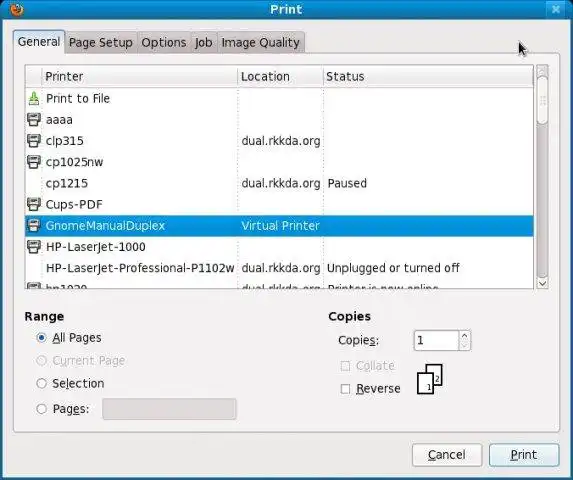Toggle the Collate checkbox

click(345, 366)
